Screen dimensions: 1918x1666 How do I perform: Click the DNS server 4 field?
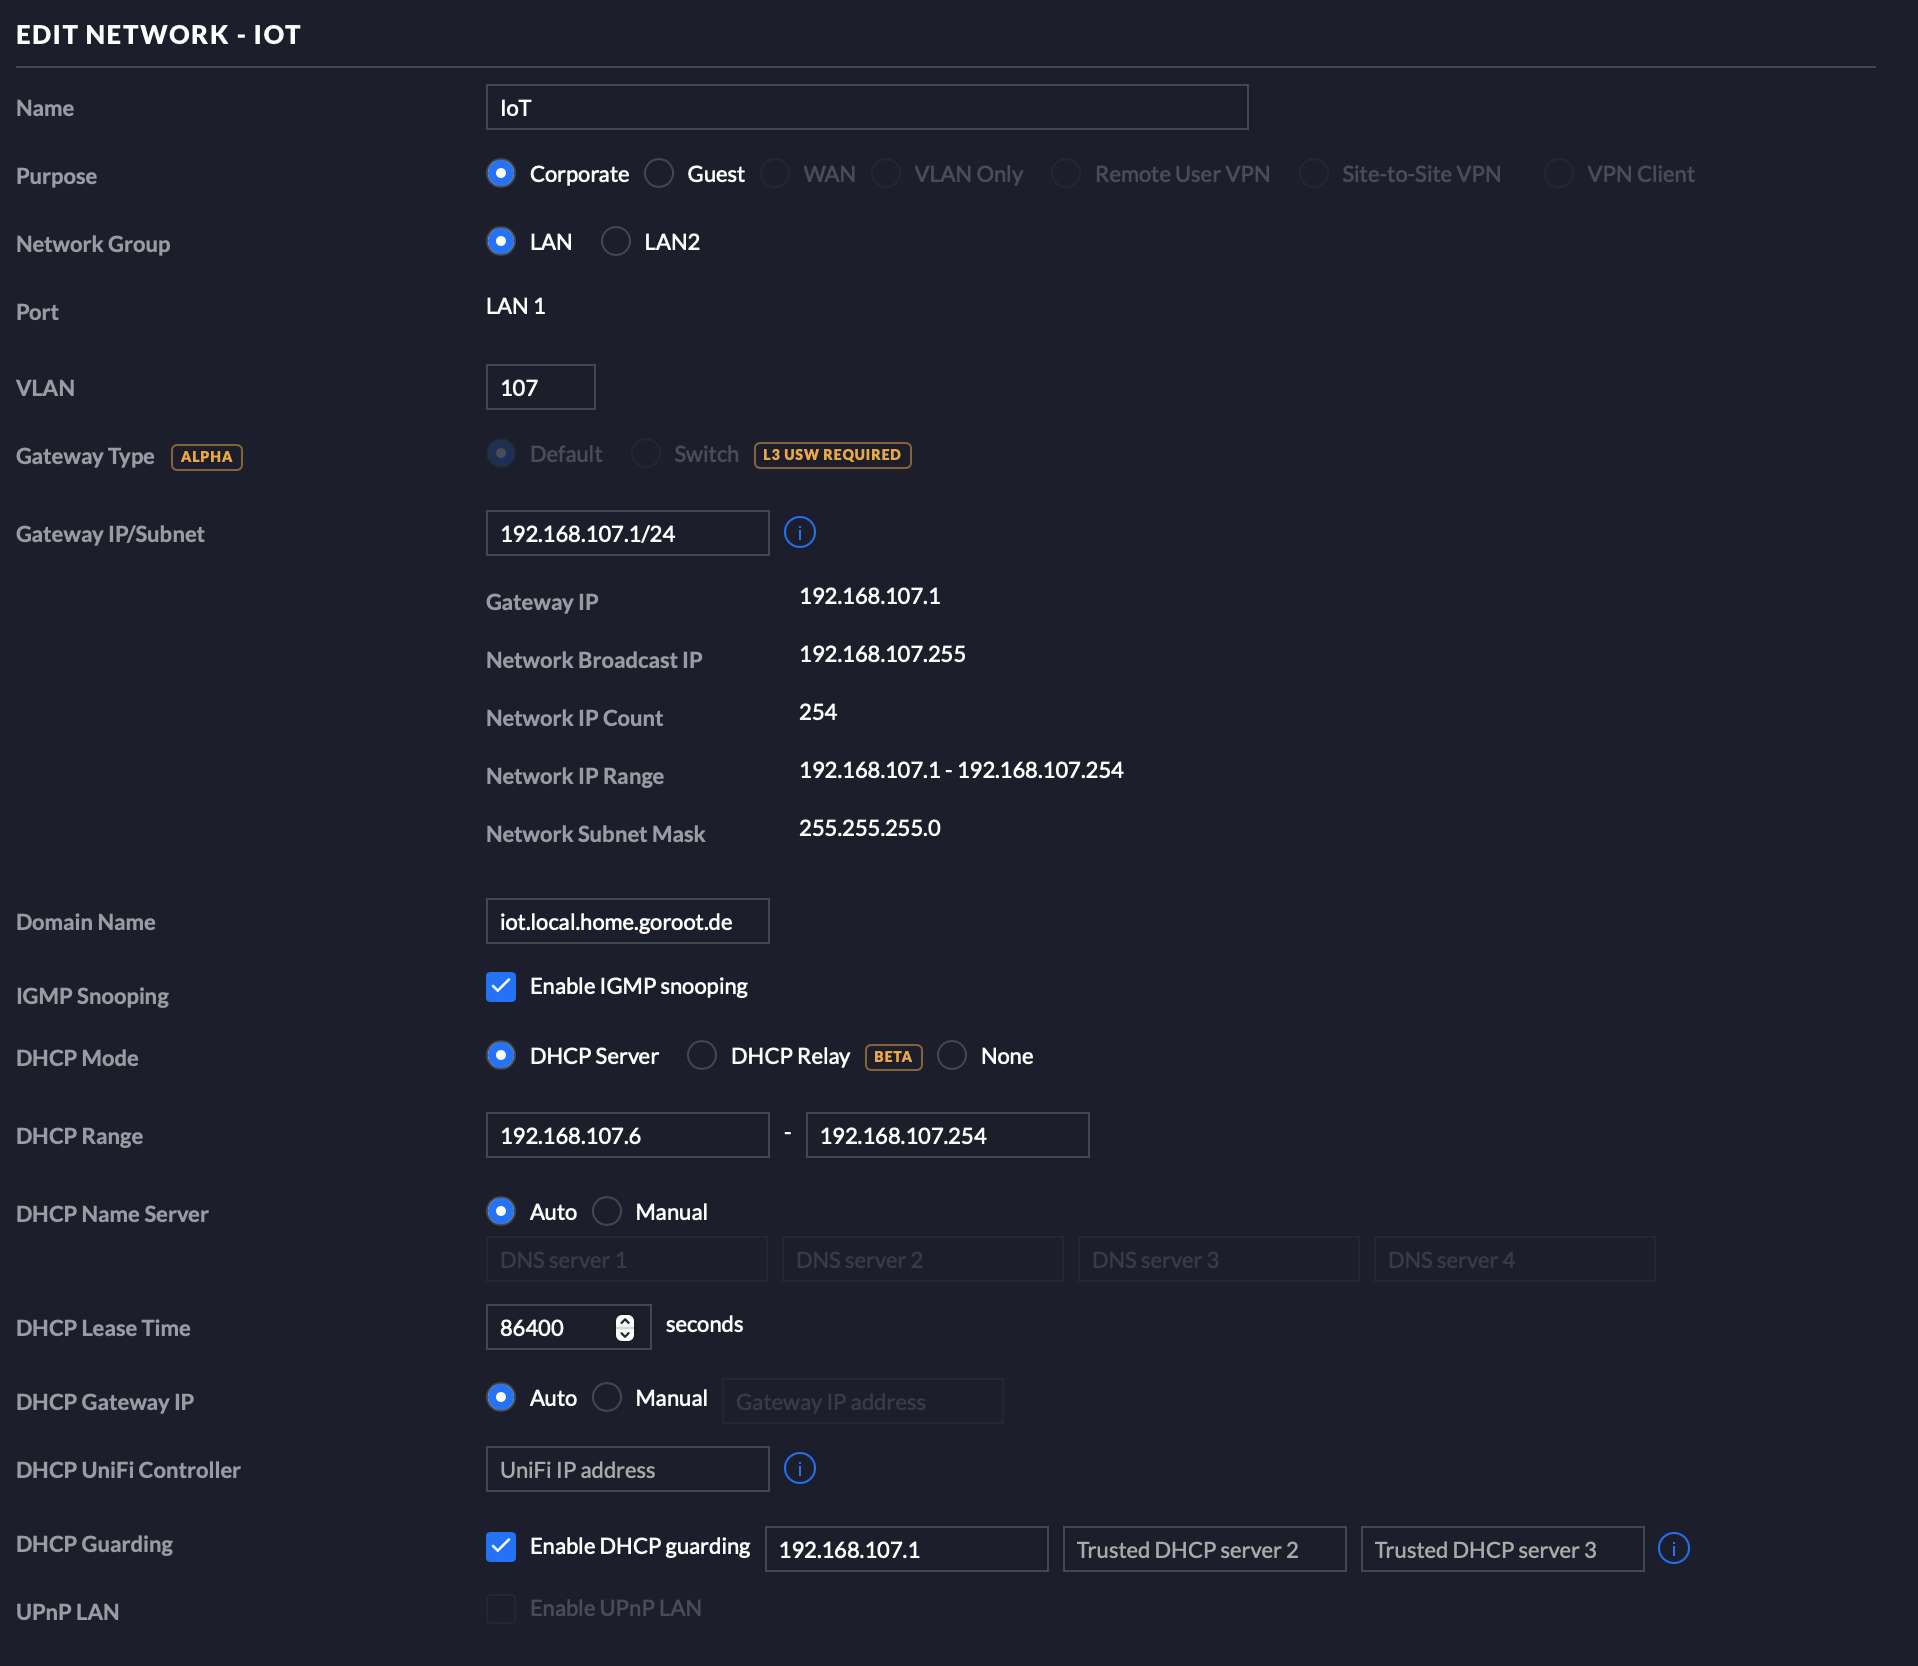pos(1515,1259)
